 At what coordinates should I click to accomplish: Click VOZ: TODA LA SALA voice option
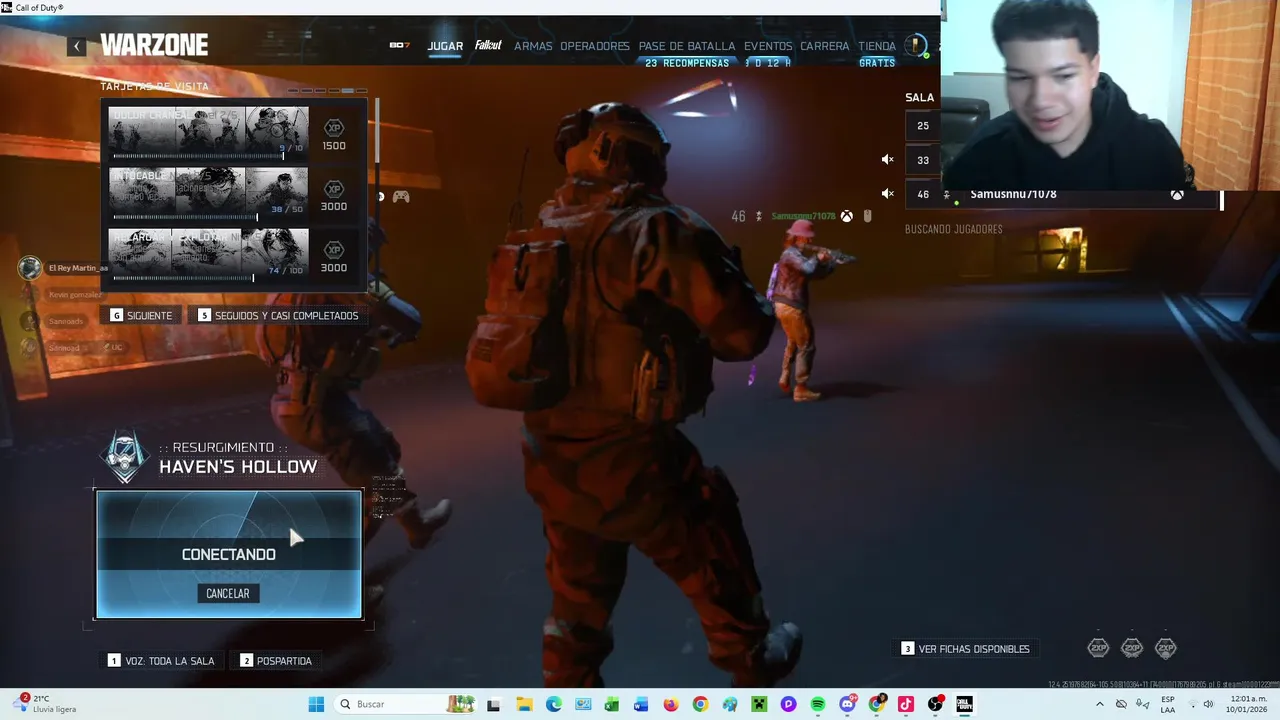point(161,660)
